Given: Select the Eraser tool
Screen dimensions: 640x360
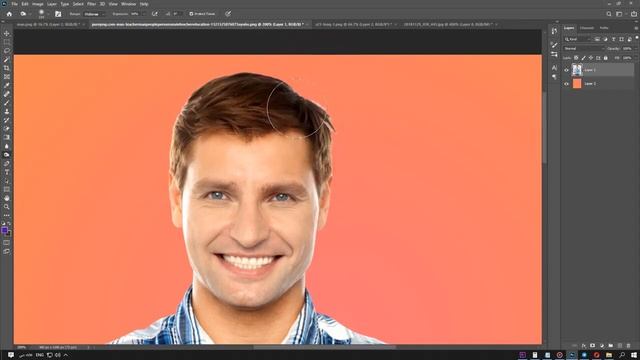Looking at the screenshot, I should pyautogui.click(x=7, y=129).
